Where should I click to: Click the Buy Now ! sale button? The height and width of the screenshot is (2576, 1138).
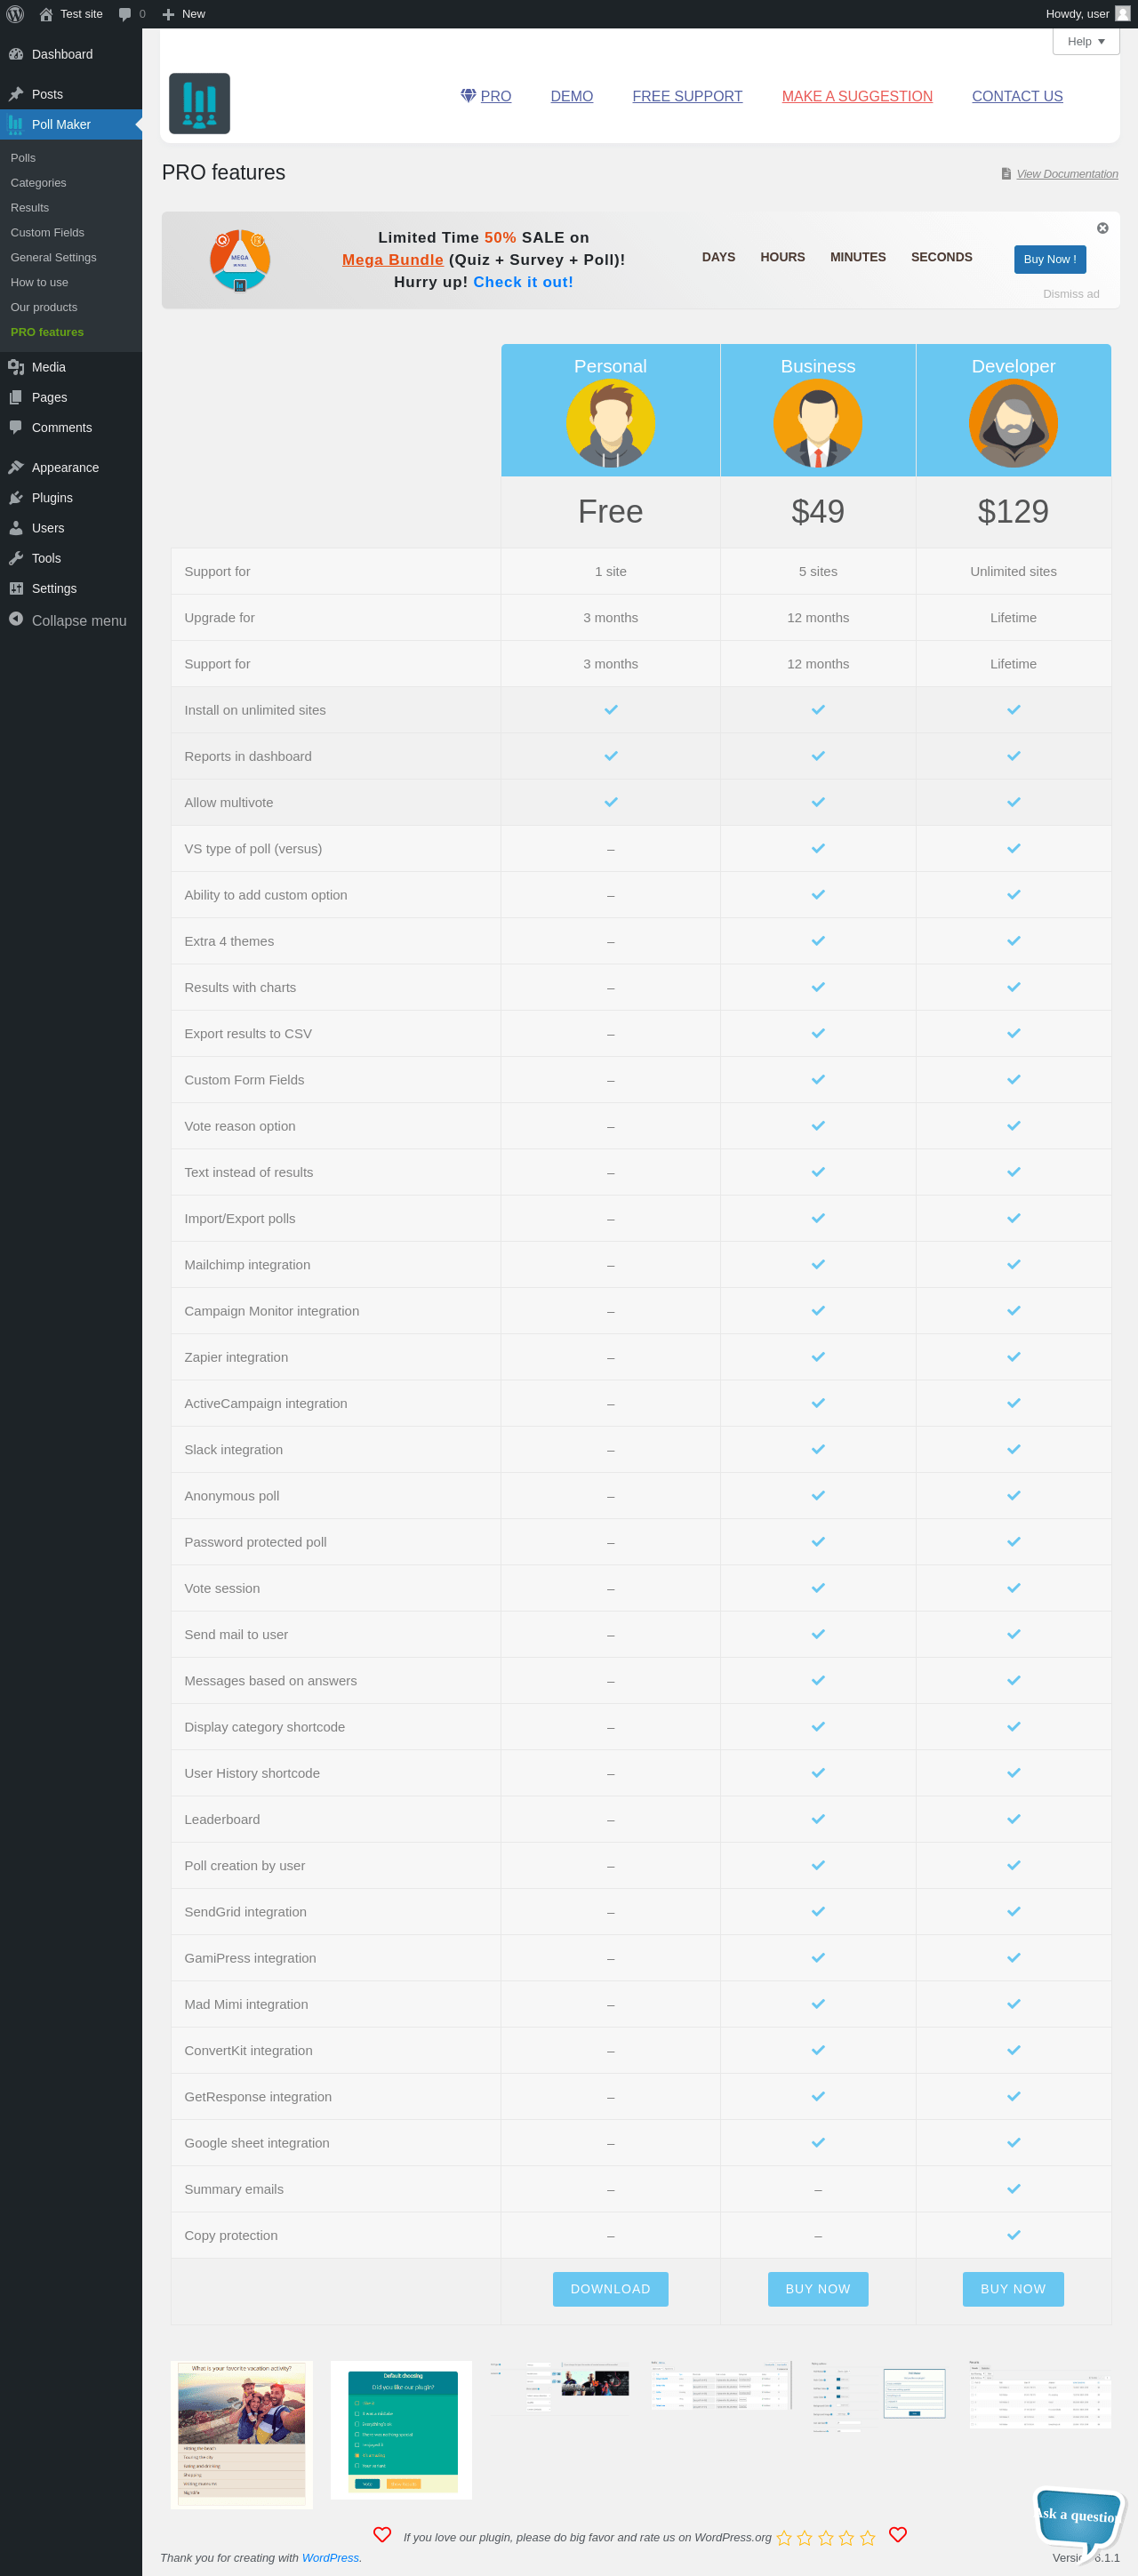[1049, 259]
